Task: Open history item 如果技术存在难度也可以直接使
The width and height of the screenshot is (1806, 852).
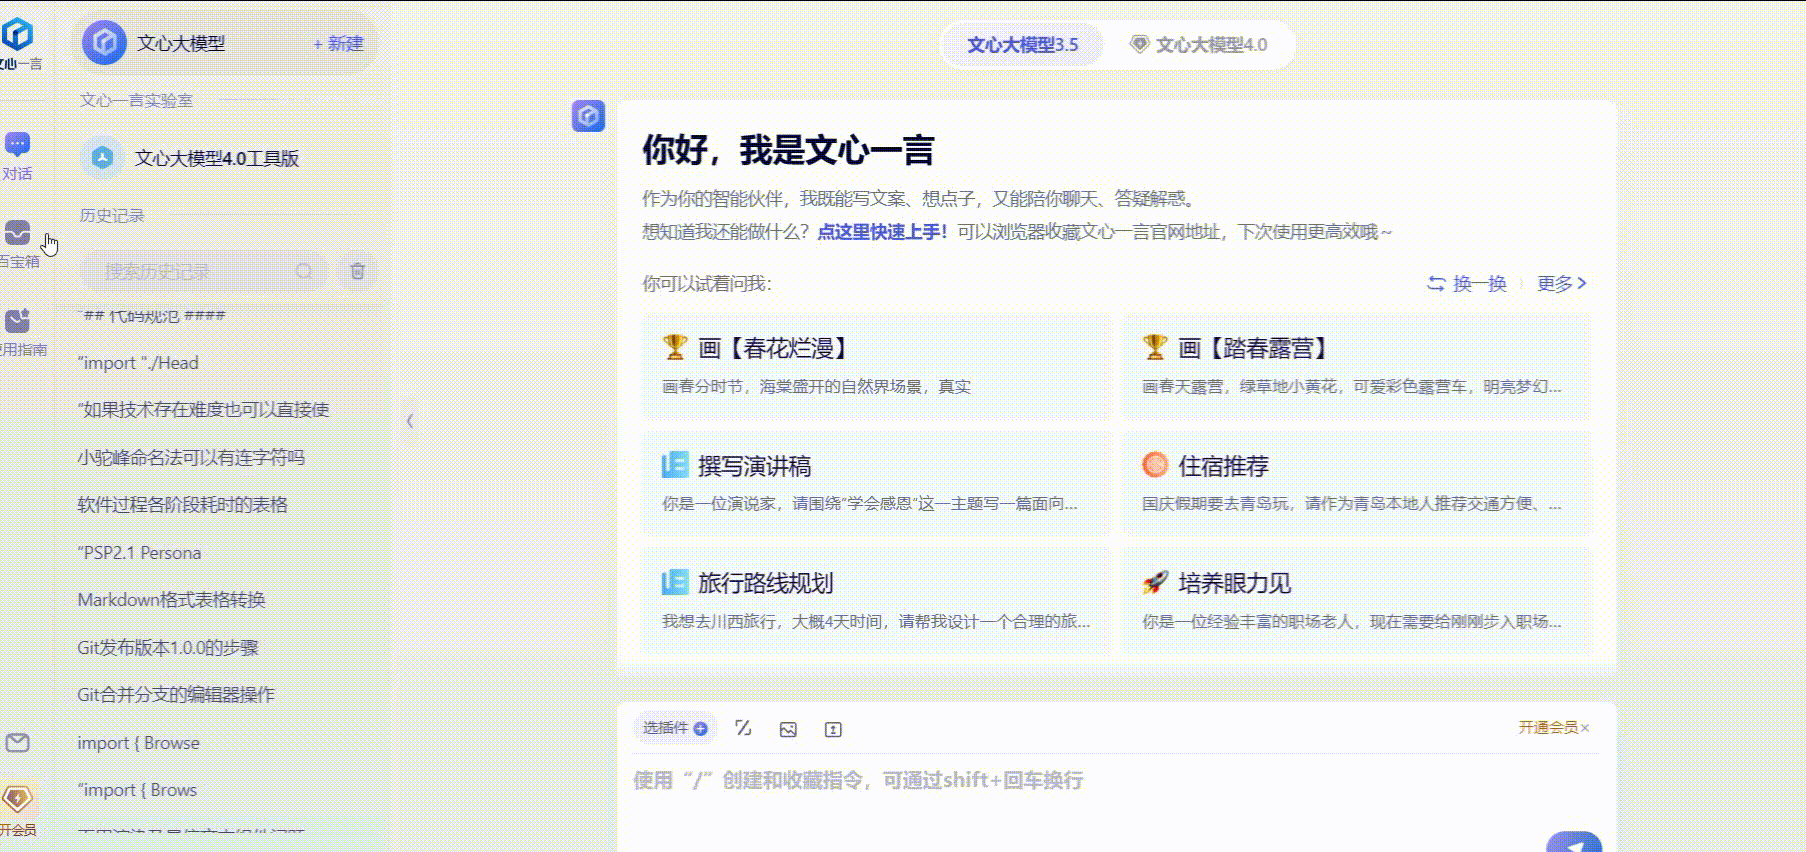Action: pyautogui.click(x=203, y=410)
